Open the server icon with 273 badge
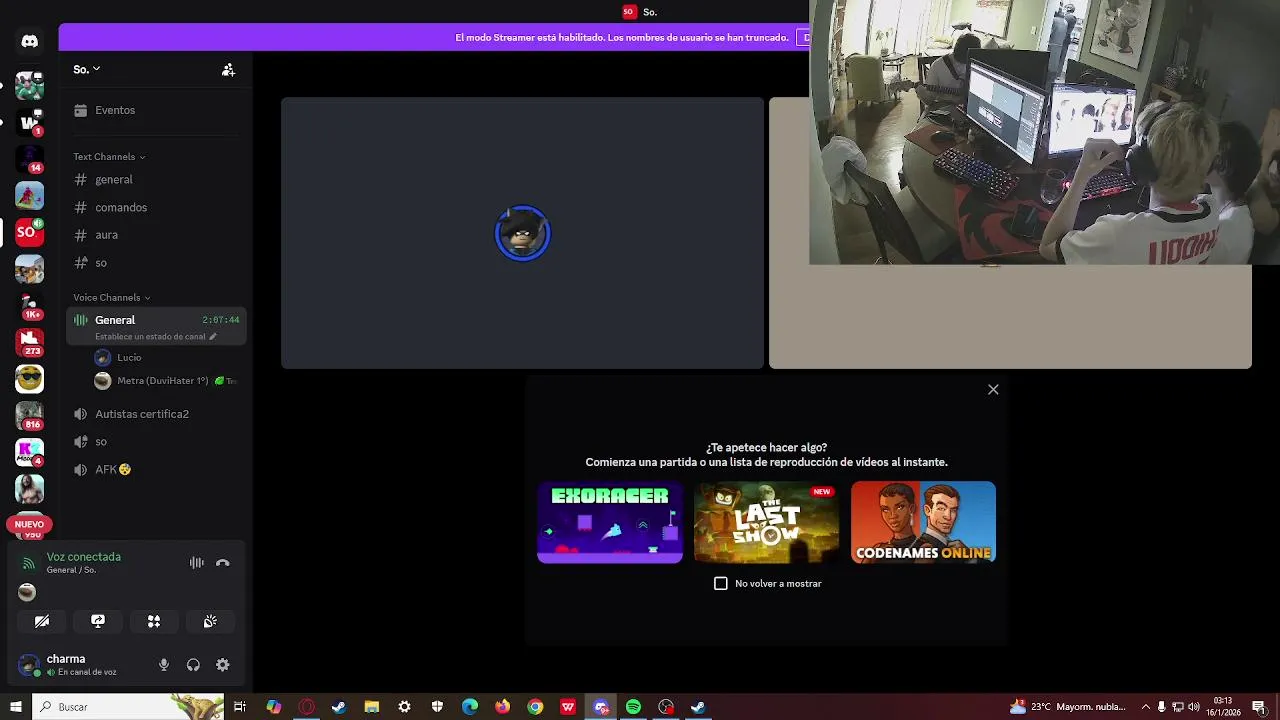Image resolution: width=1280 pixels, height=720 pixels. pos(29,342)
